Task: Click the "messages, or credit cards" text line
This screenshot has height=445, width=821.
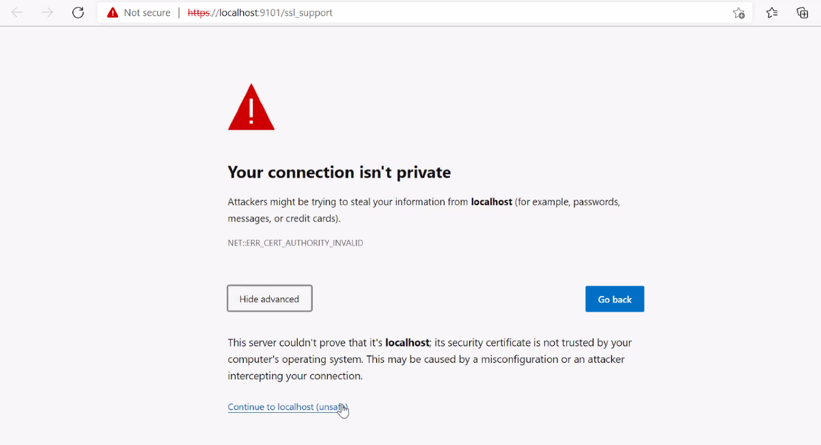Action: coord(284,218)
